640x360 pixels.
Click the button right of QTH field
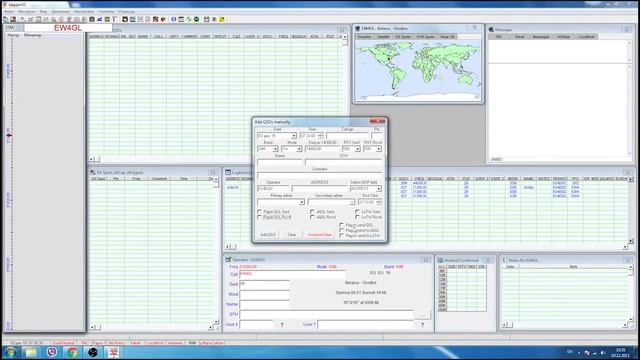[422, 315]
